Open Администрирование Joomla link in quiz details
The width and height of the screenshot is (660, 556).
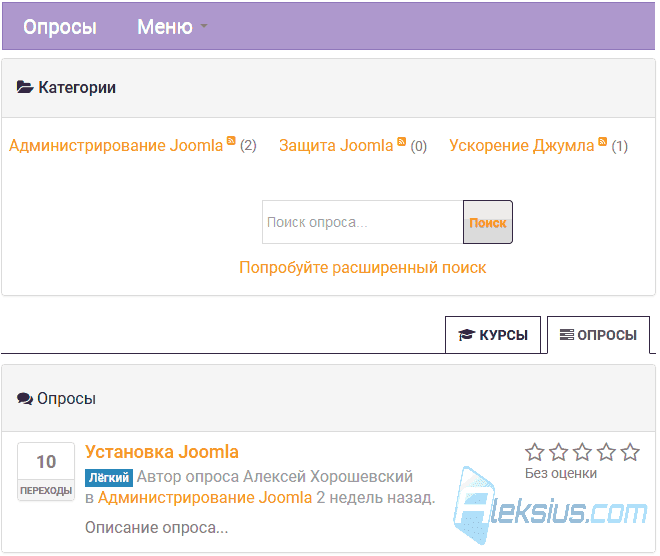click(205, 497)
